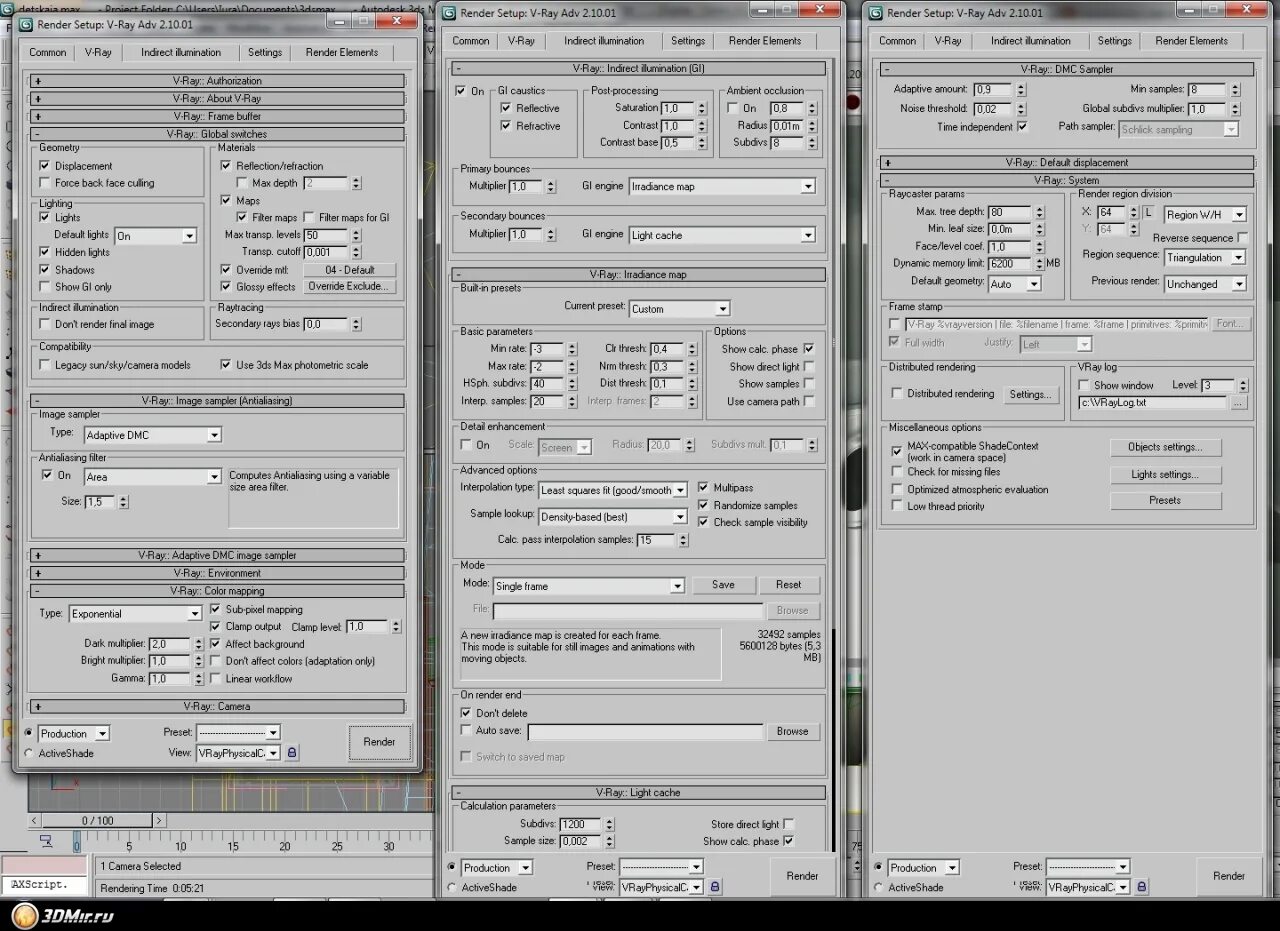Click Objects settings button
This screenshot has height=931, width=1280.
click(1165, 447)
